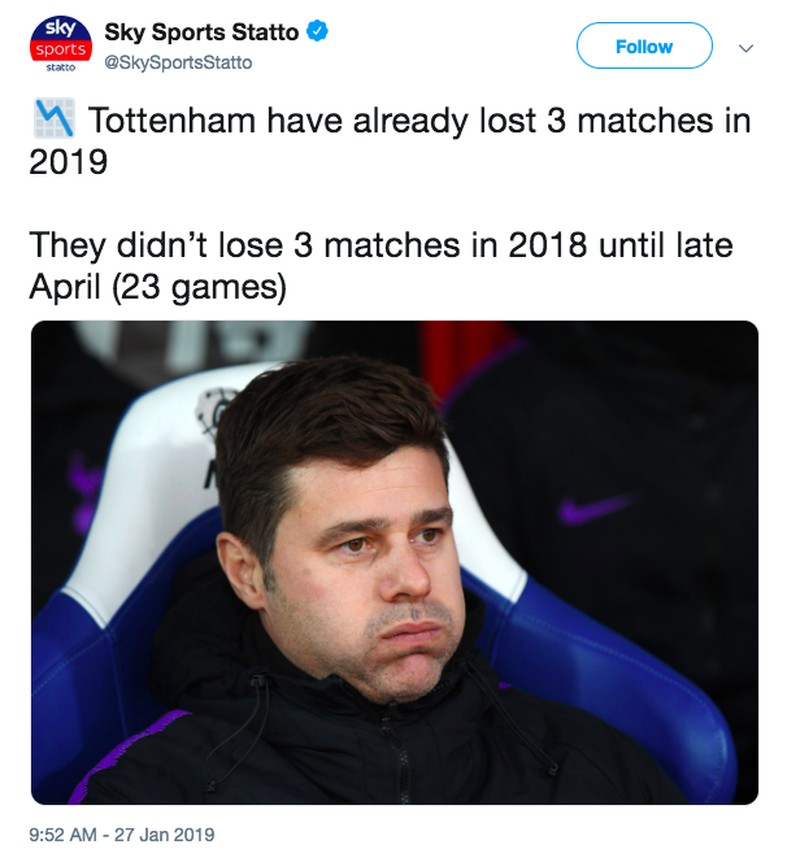Click the red "sports" strip in the logo

point(62,49)
